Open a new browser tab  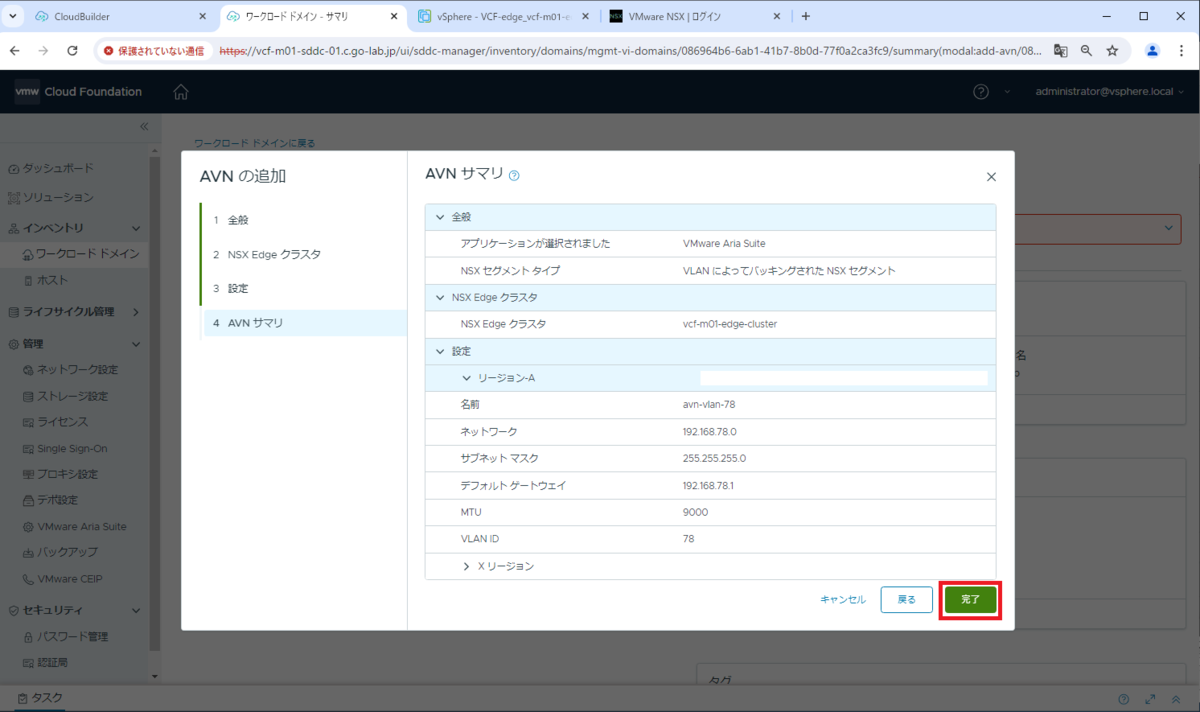pos(806,17)
